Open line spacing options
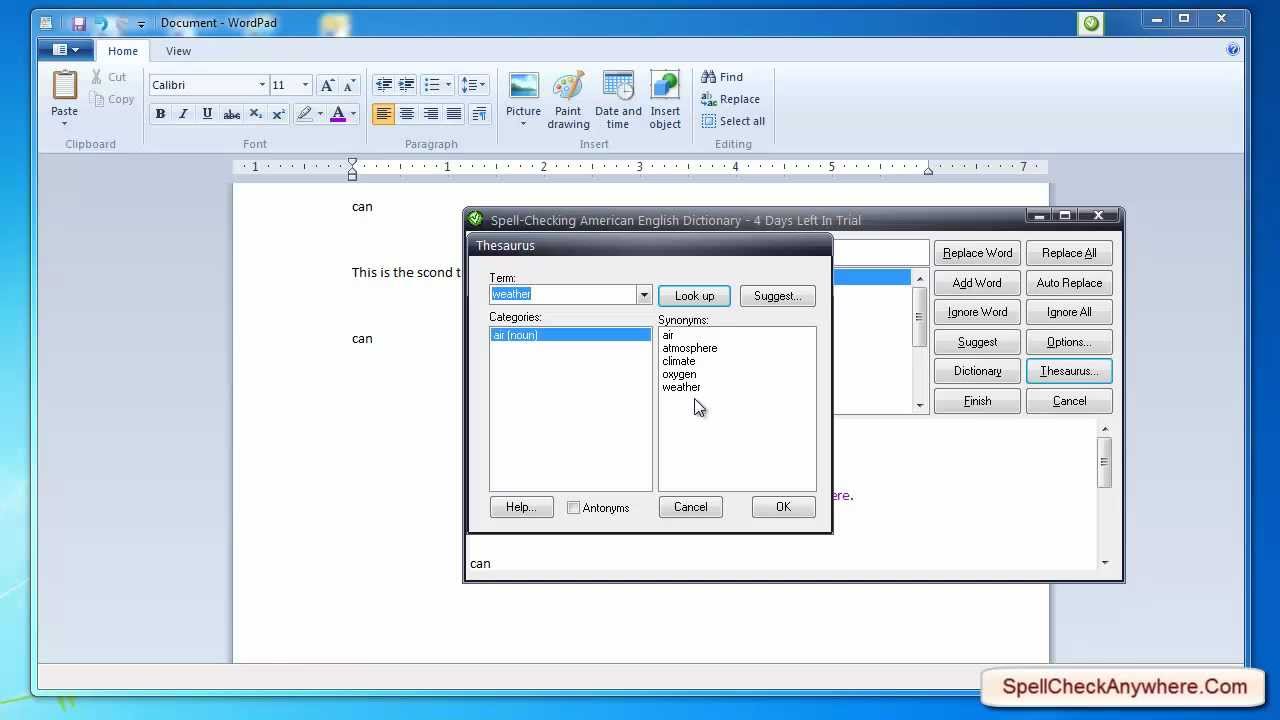This screenshot has width=1280, height=720. tap(474, 85)
